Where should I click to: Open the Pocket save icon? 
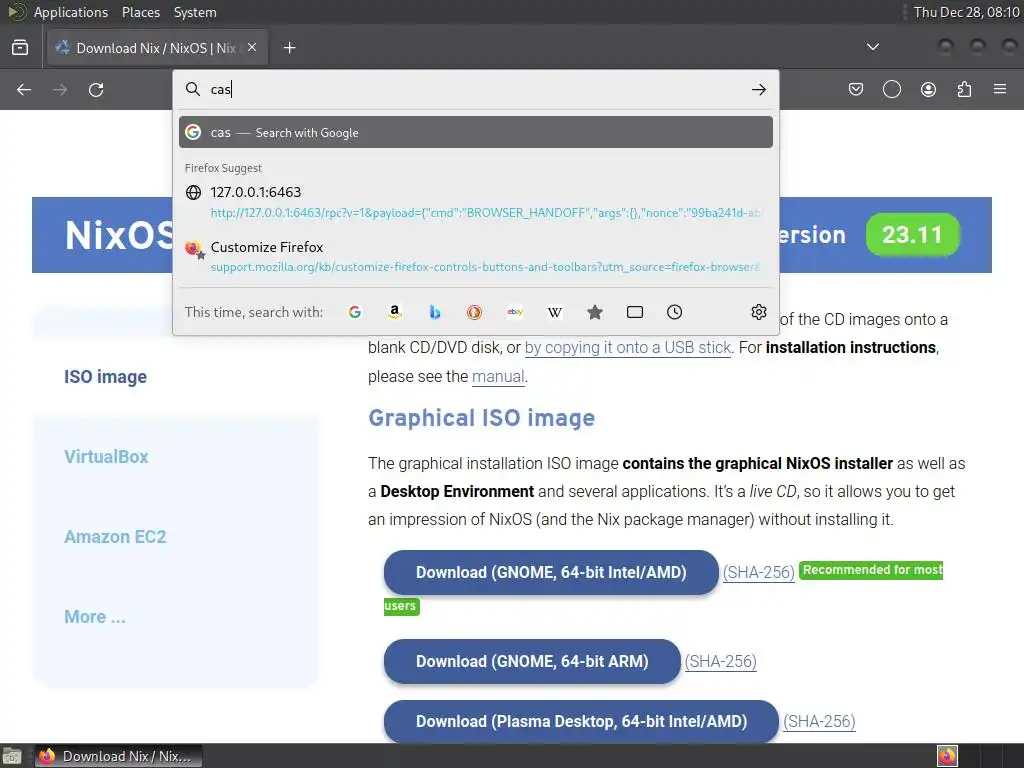[x=856, y=89]
